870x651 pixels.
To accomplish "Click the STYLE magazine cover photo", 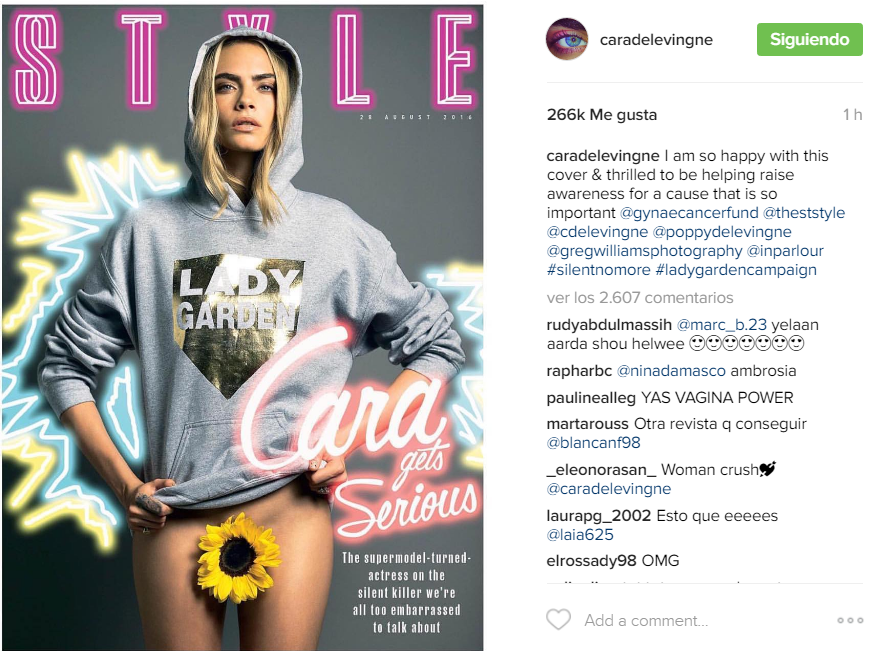I will [242, 327].
